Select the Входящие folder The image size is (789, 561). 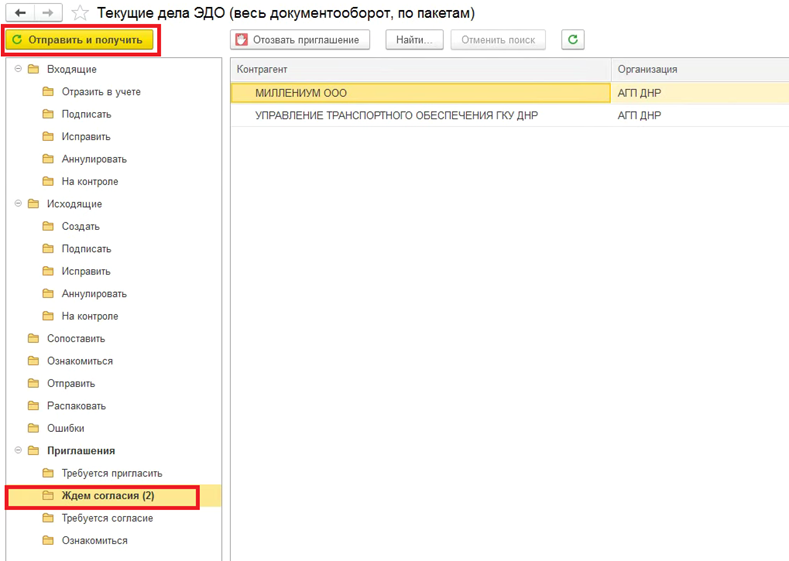[x=71, y=69]
